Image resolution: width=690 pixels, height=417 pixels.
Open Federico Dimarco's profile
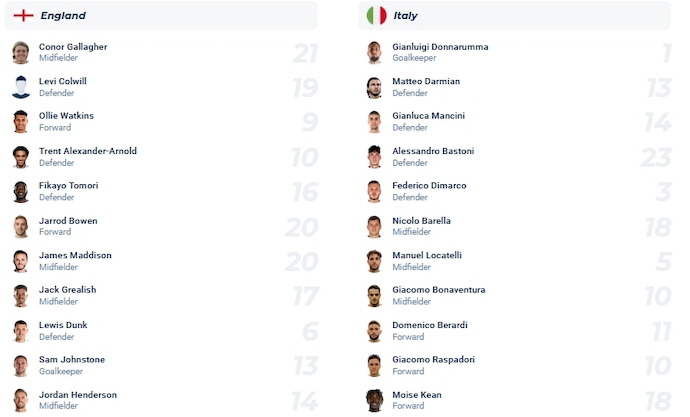click(429, 186)
